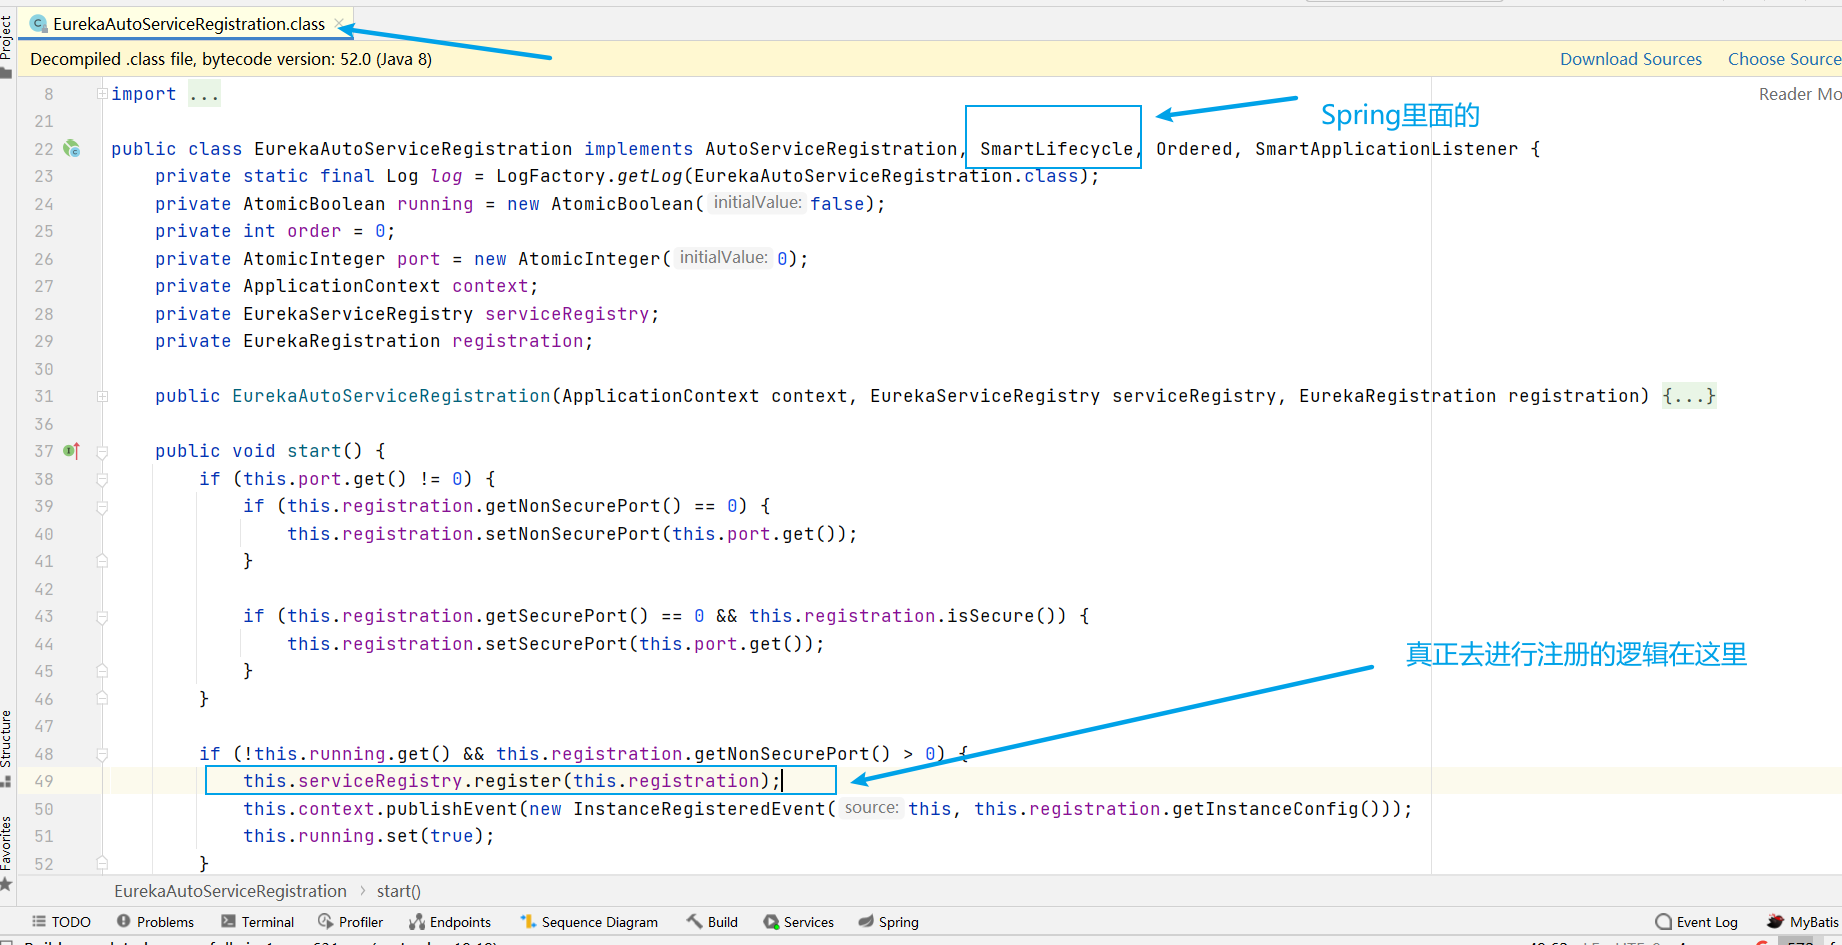1842x945 pixels.
Task: Click EurekaAutoServiceRegistration in the breadcrumb bar
Action: pos(230,891)
